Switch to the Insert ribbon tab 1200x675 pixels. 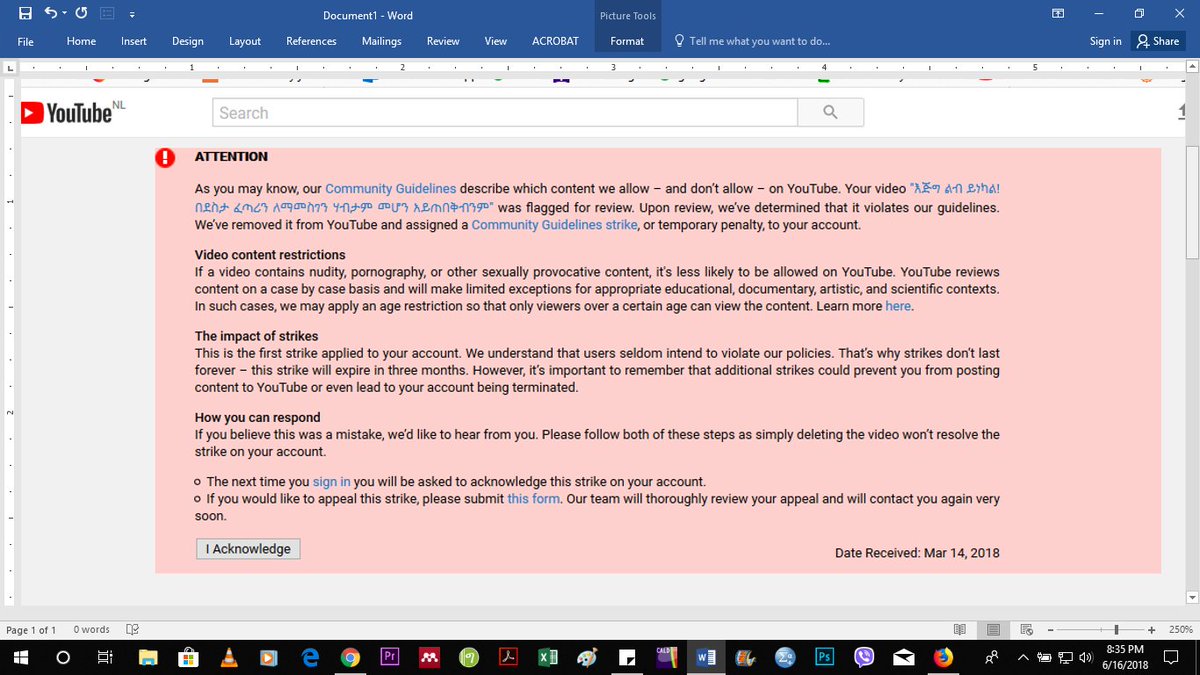click(x=134, y=41)
